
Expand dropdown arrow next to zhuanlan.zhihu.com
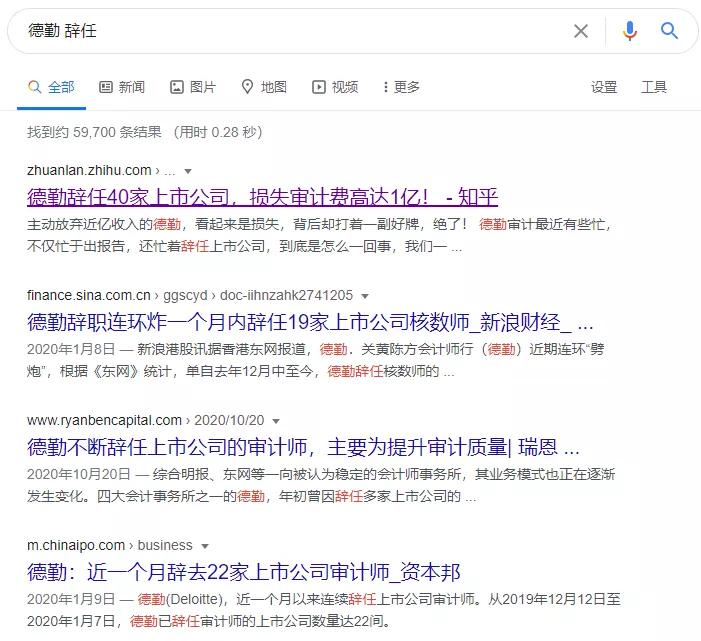click(188, 171)
